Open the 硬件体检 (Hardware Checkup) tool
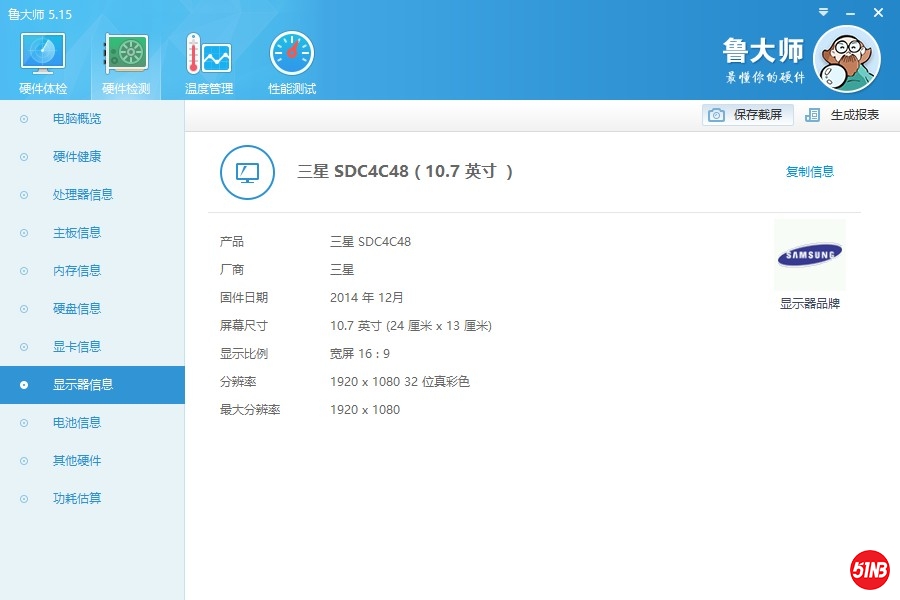 (x=41, y=58)
